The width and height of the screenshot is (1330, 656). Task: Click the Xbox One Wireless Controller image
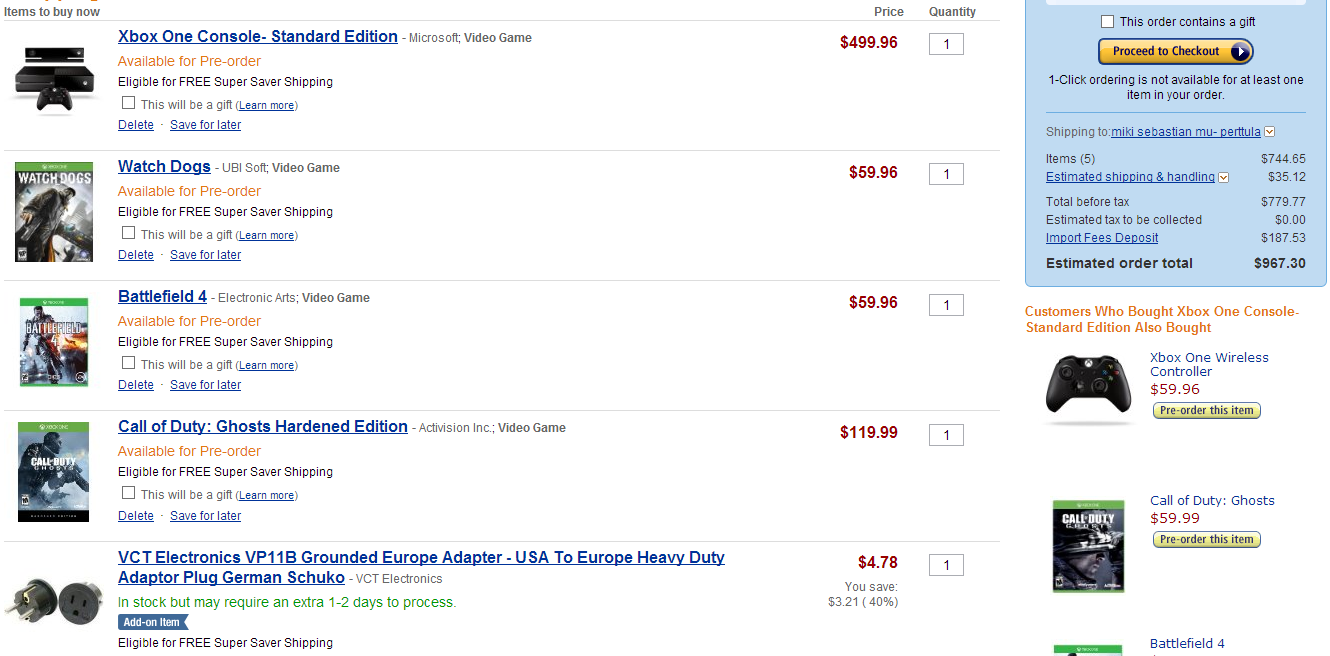(1089, 386)
